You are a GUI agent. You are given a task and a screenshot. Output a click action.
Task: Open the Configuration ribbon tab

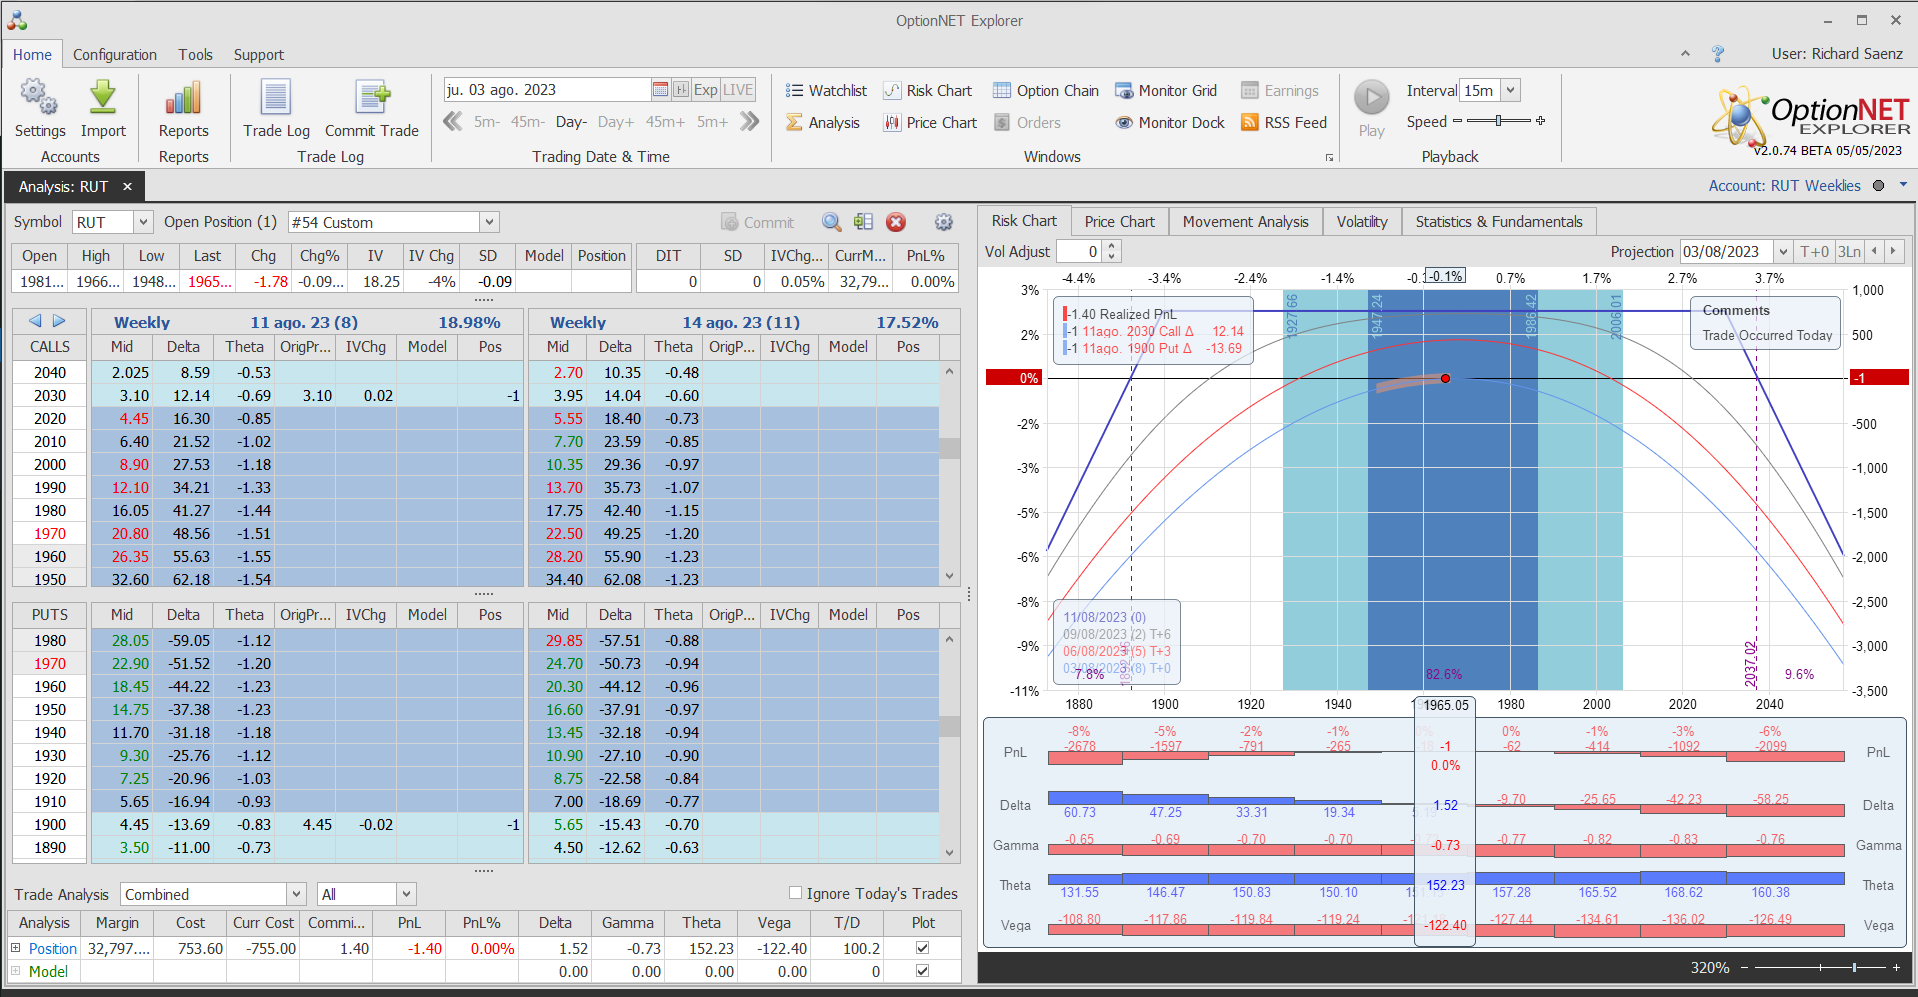click(x=114, y=55)
